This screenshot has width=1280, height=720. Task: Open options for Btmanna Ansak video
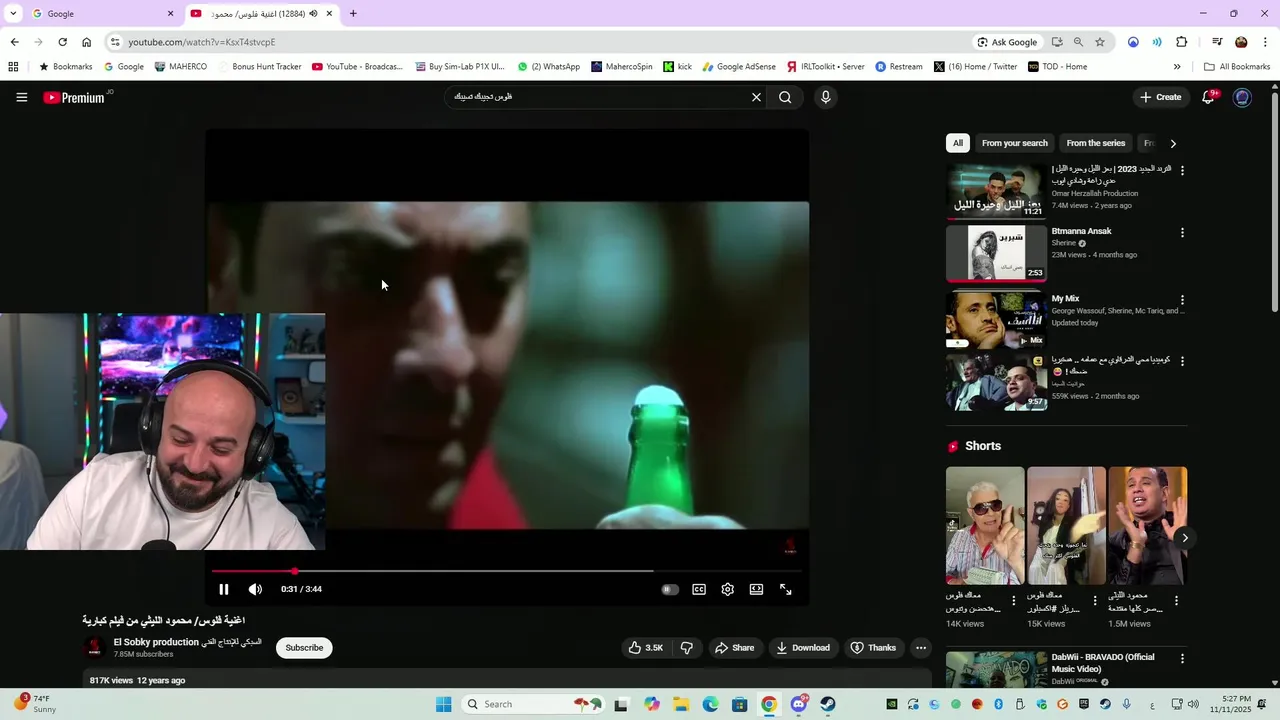pos(1182,232)
